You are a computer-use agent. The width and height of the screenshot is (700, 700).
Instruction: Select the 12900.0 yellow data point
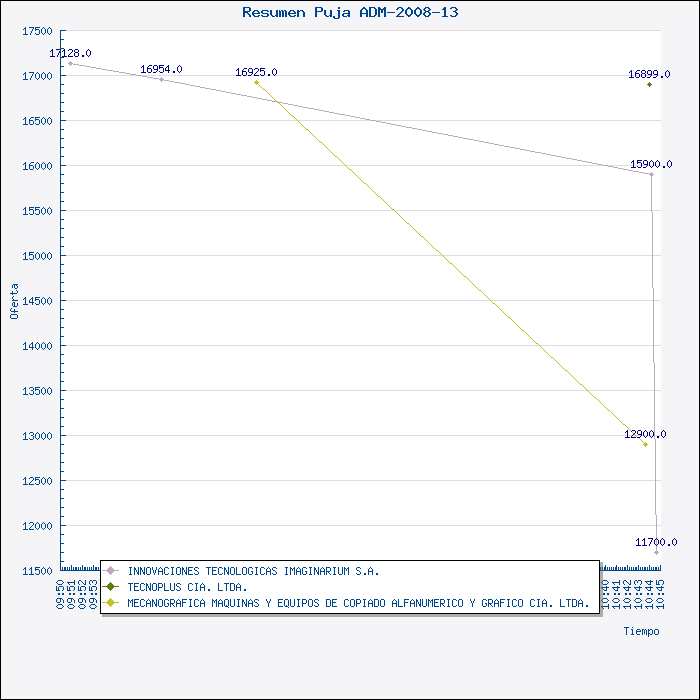coord(646,445)
